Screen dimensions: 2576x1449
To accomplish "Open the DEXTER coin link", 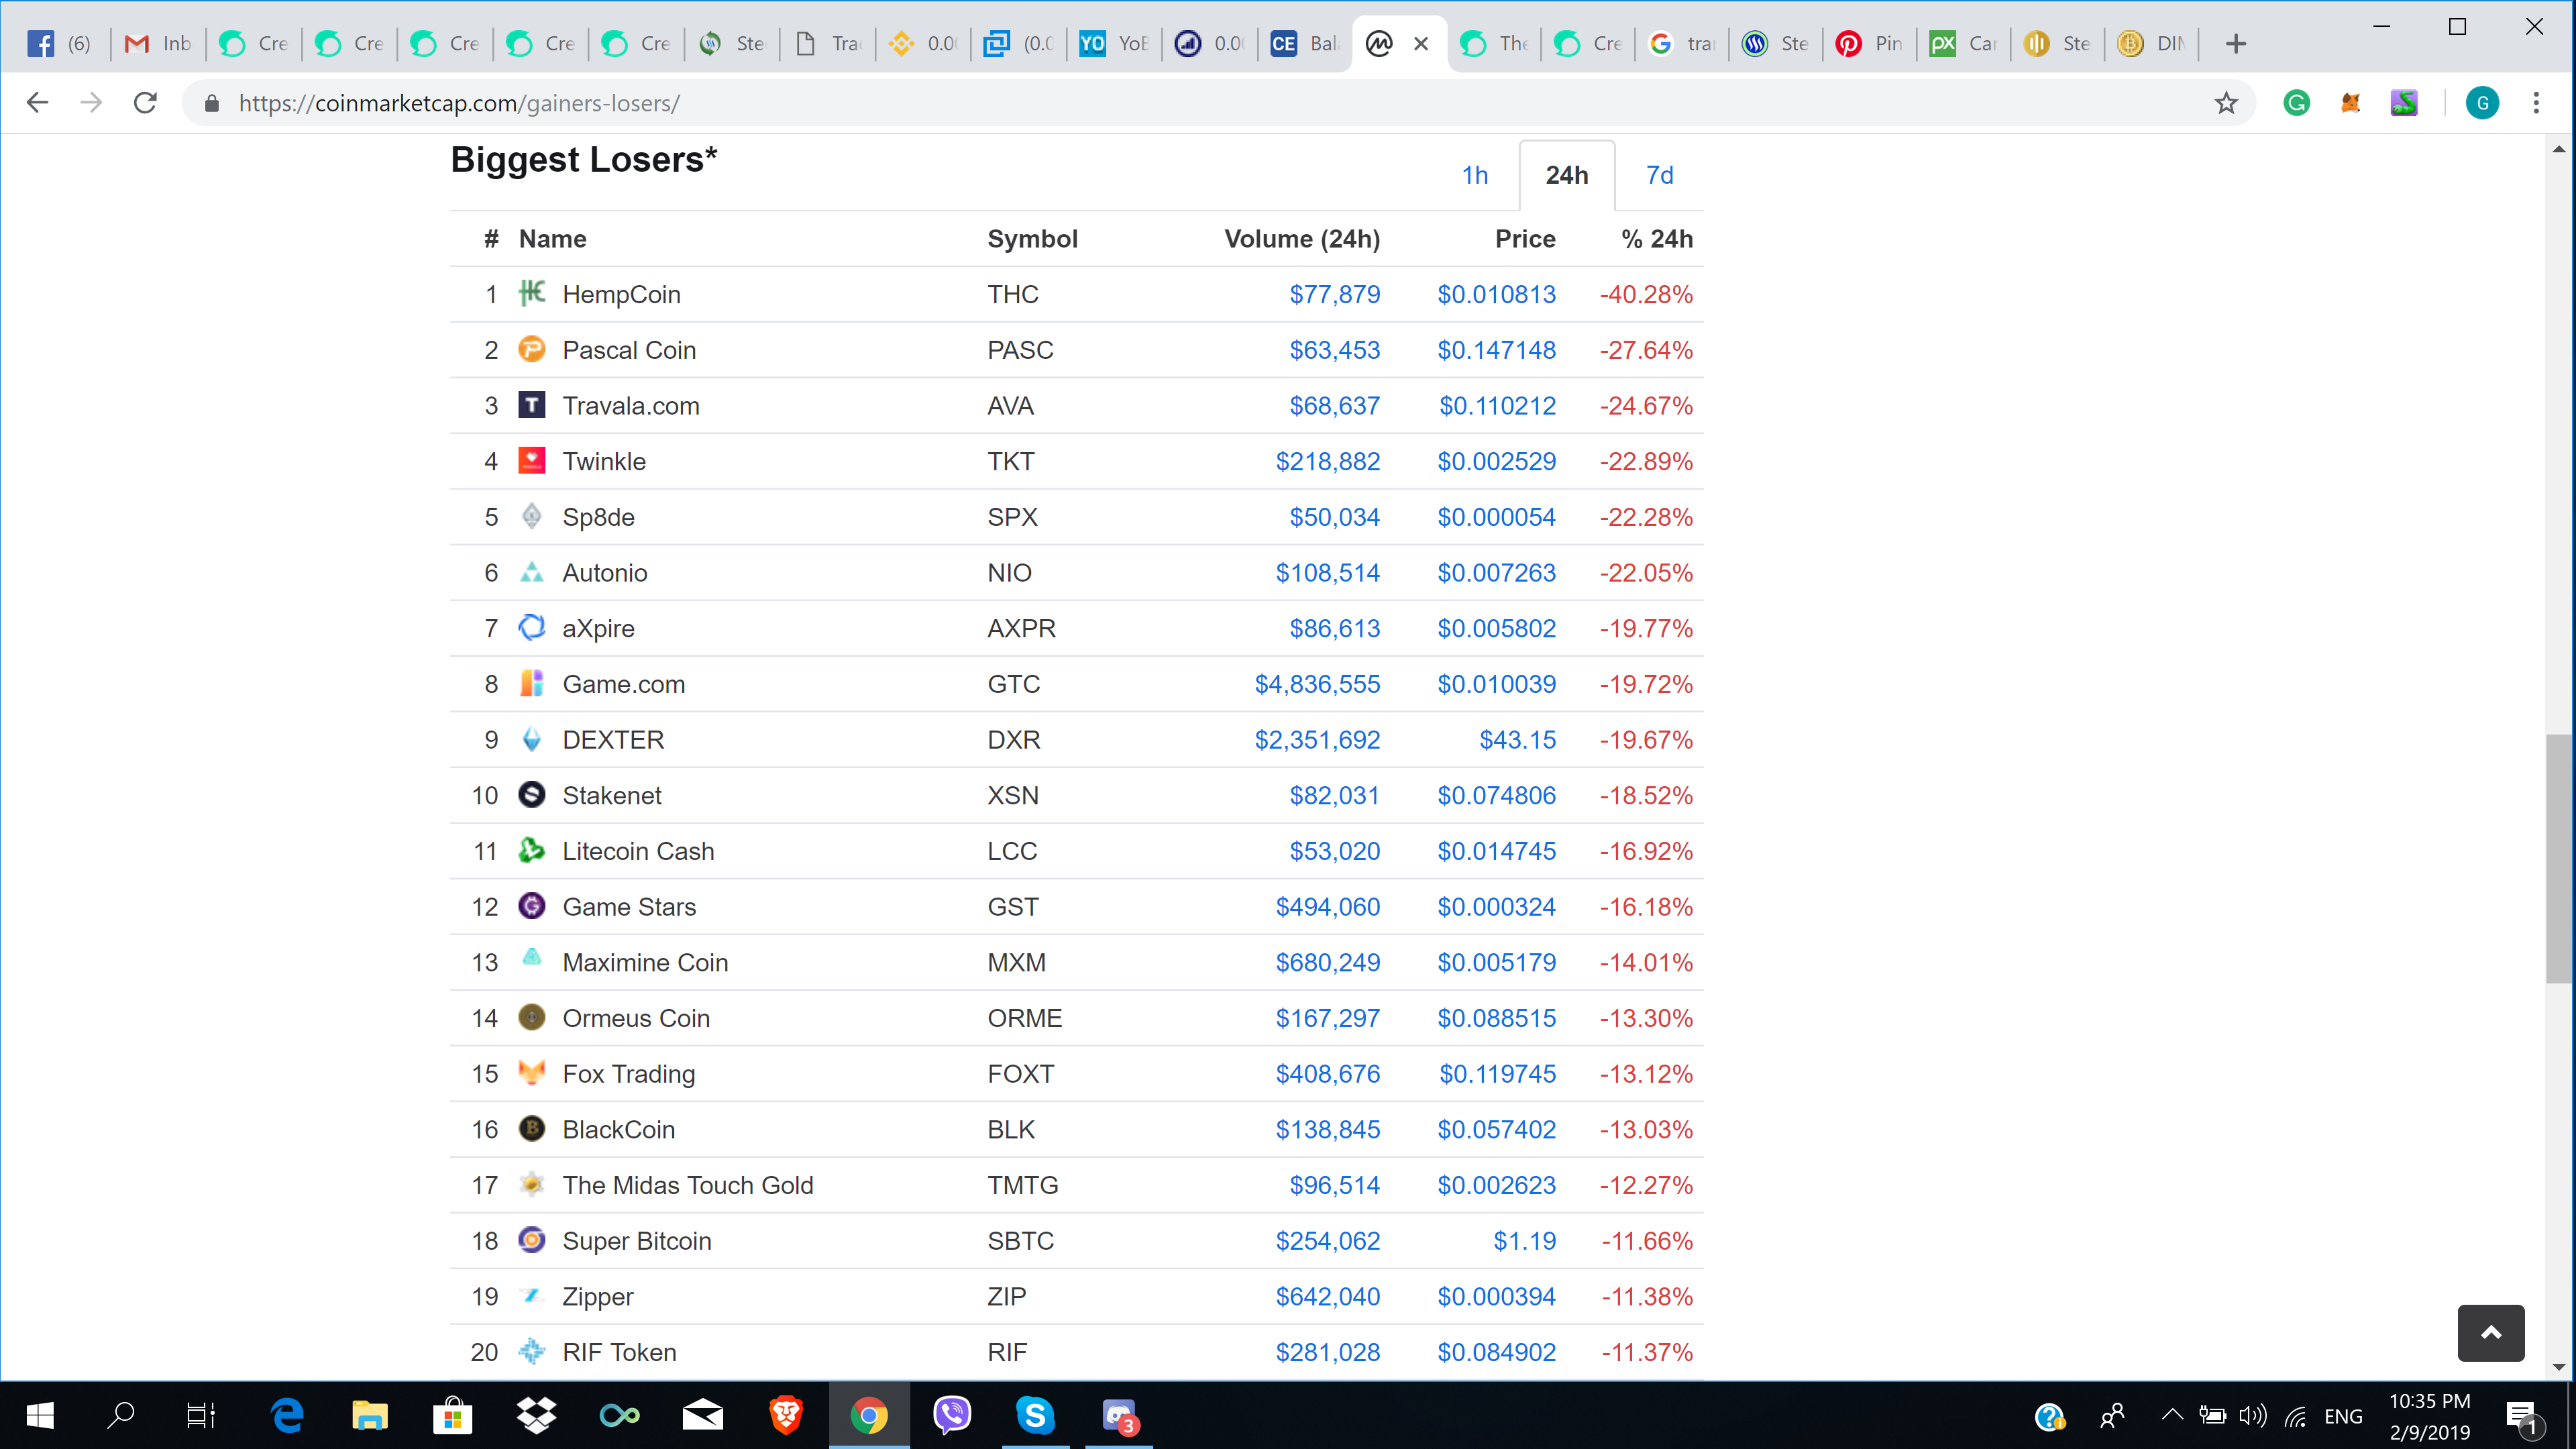I will tap(613, 740).
